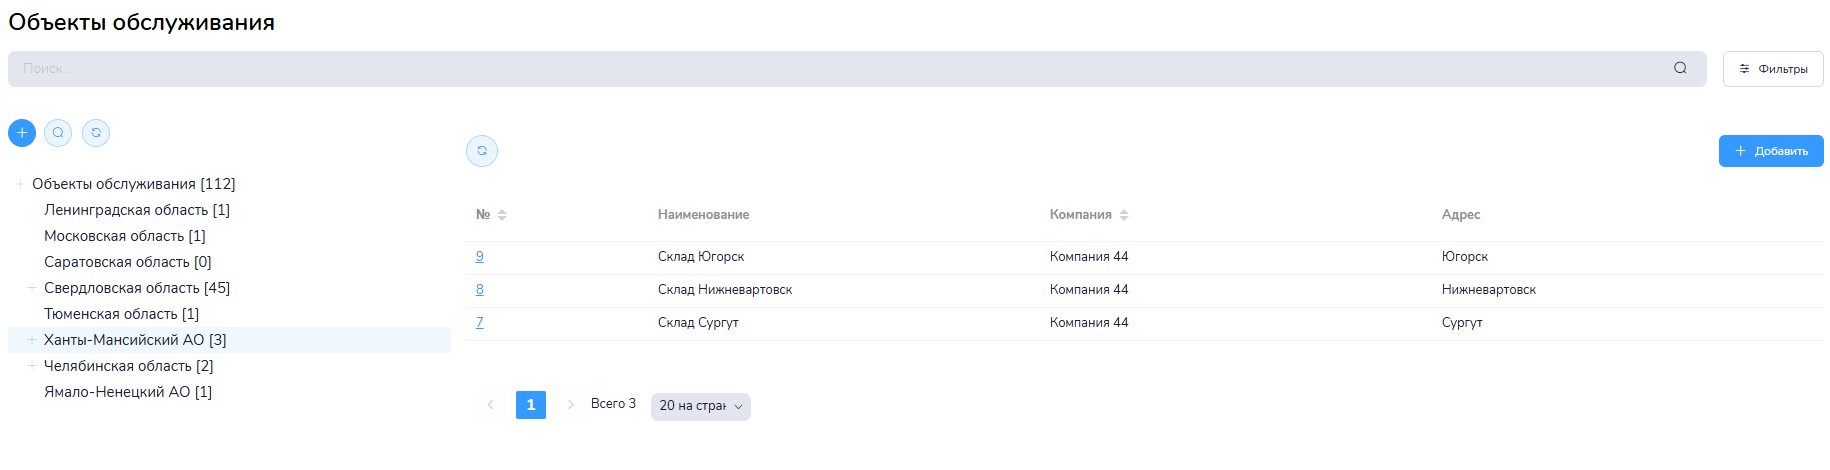Expand Ханты-Мансийский АО tree node
The height and width of the screenshot is (470, 1830).
pos(32,340)
